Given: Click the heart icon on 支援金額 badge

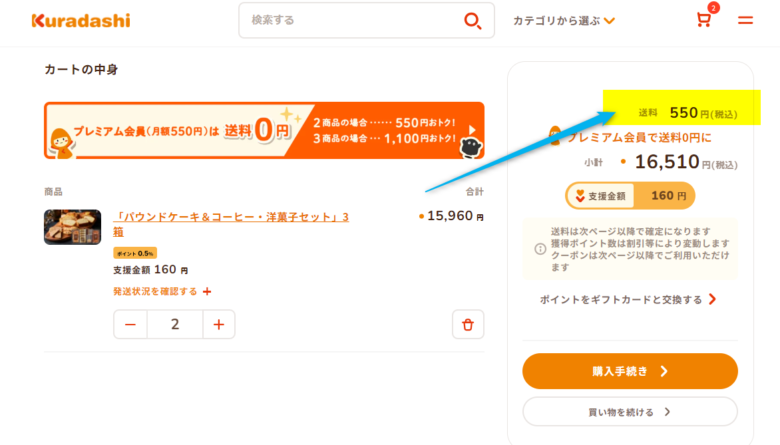Looking at the screenshot, I should coord(577,196).
